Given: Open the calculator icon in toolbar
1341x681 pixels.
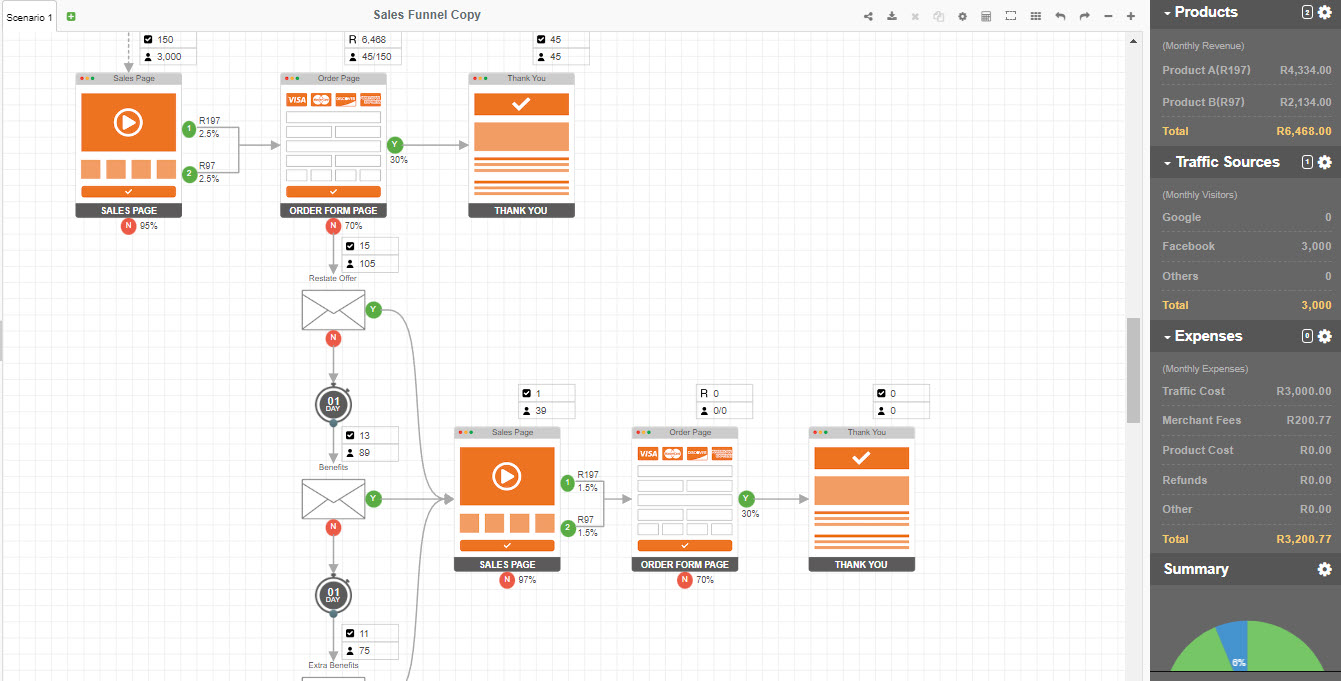Looking at the screenshot, I should pos(986,16).
